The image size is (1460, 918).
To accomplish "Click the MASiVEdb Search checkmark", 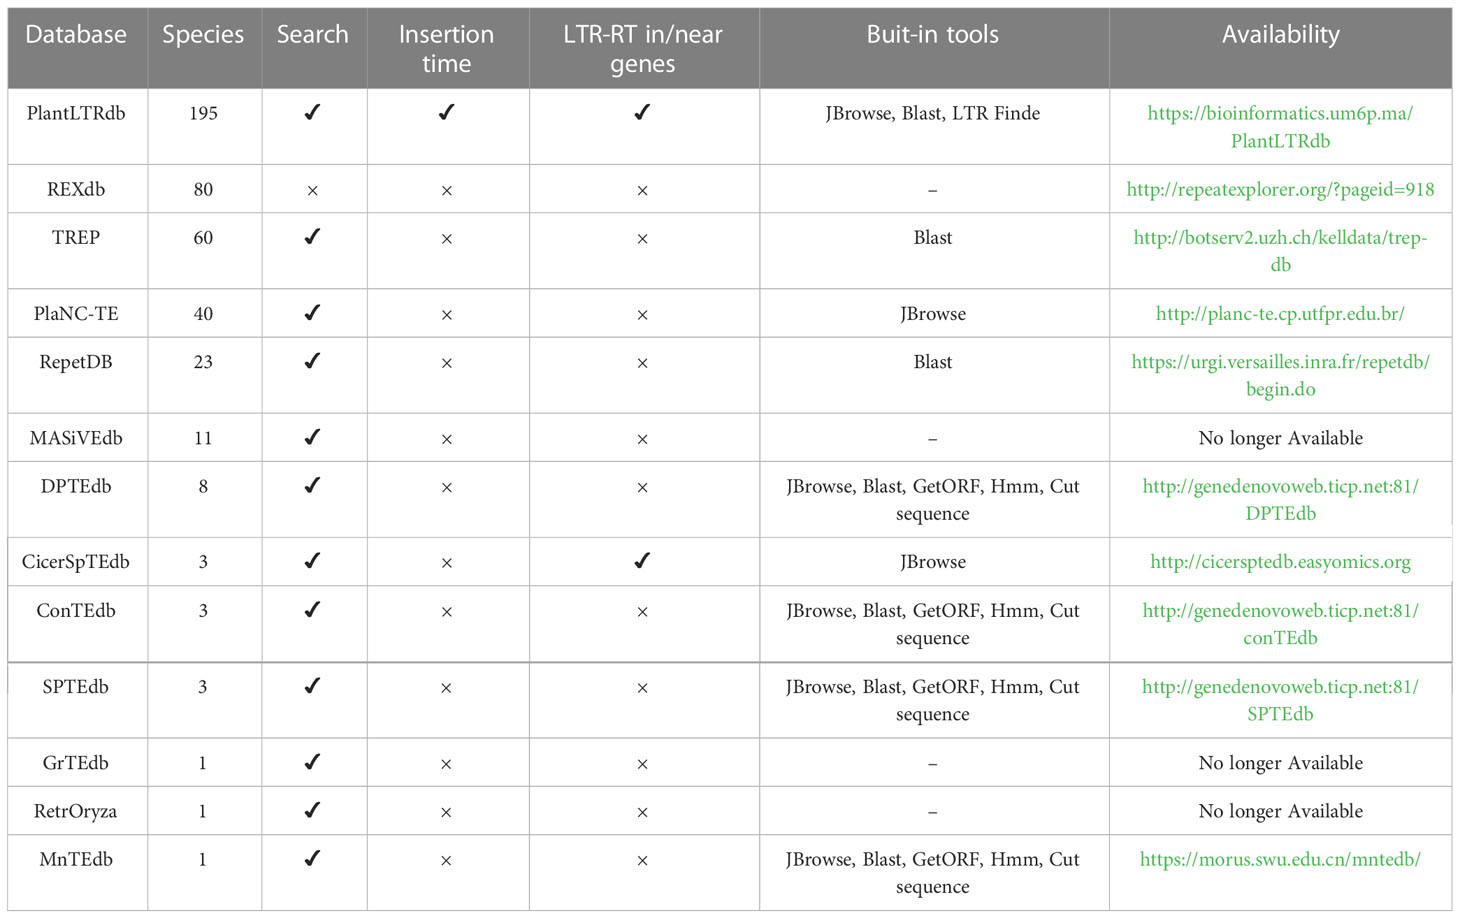I will point(312,437).
